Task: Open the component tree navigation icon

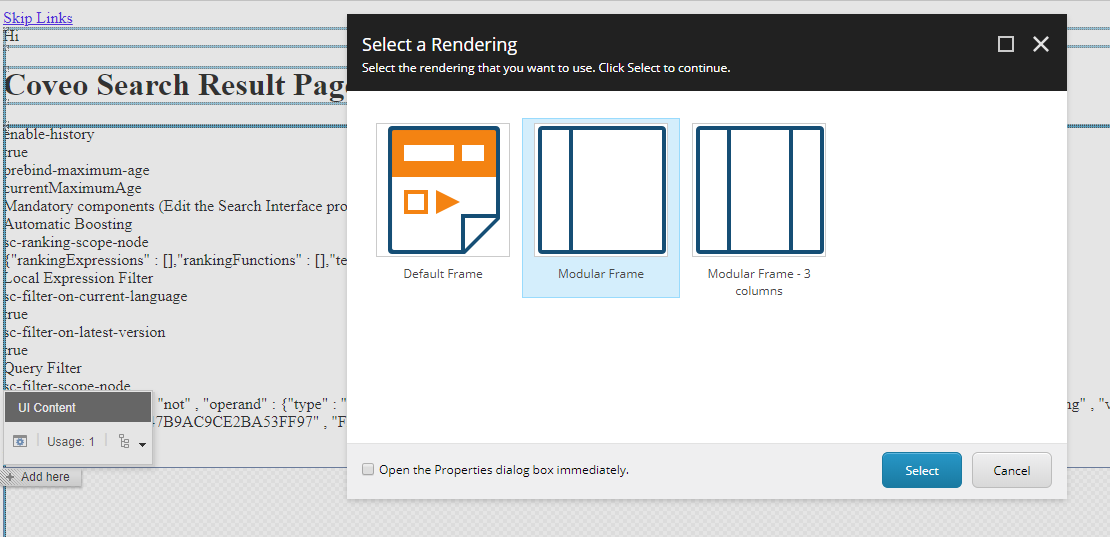Action: [x=125, y=441]
